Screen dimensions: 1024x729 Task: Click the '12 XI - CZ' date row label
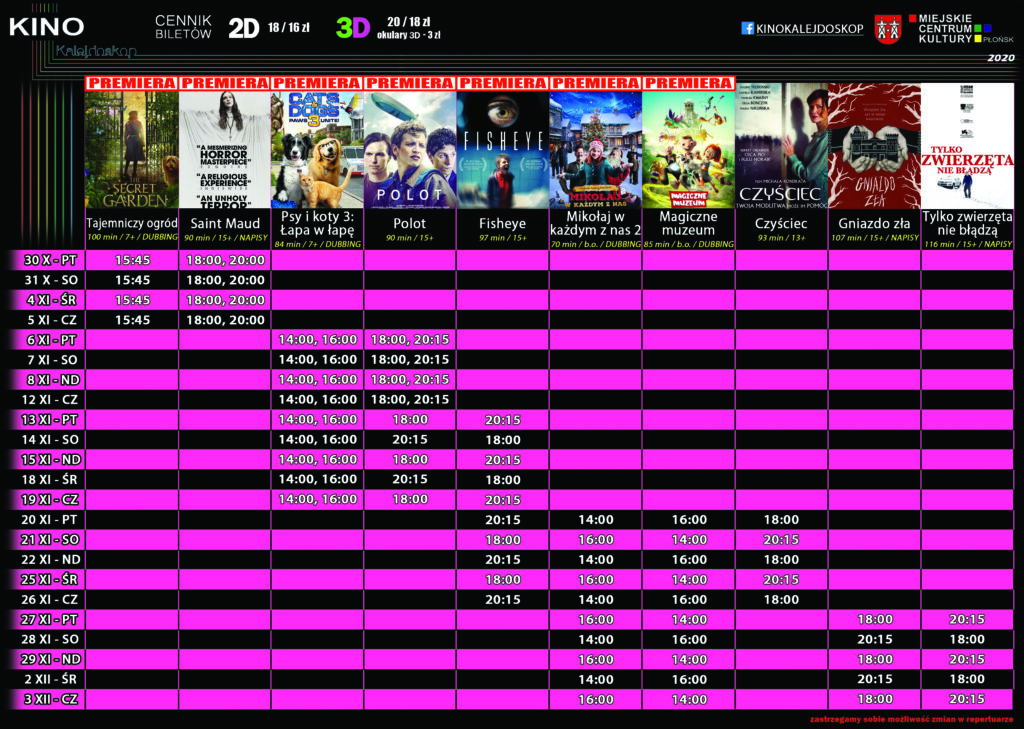point(50,399)
